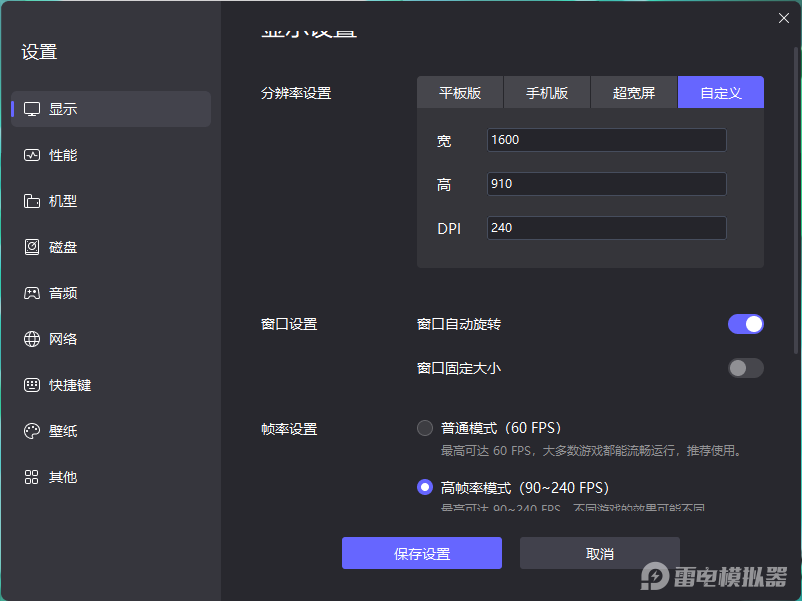Click inside the DPI input field
The image size is (802, 601).
pos(605,228)
